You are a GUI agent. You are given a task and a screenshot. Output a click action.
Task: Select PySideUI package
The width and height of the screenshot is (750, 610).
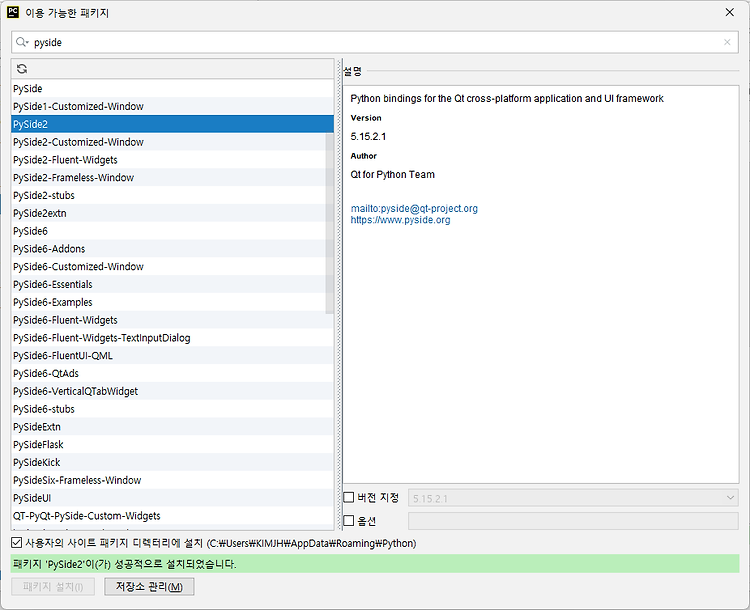click(172, 498)
